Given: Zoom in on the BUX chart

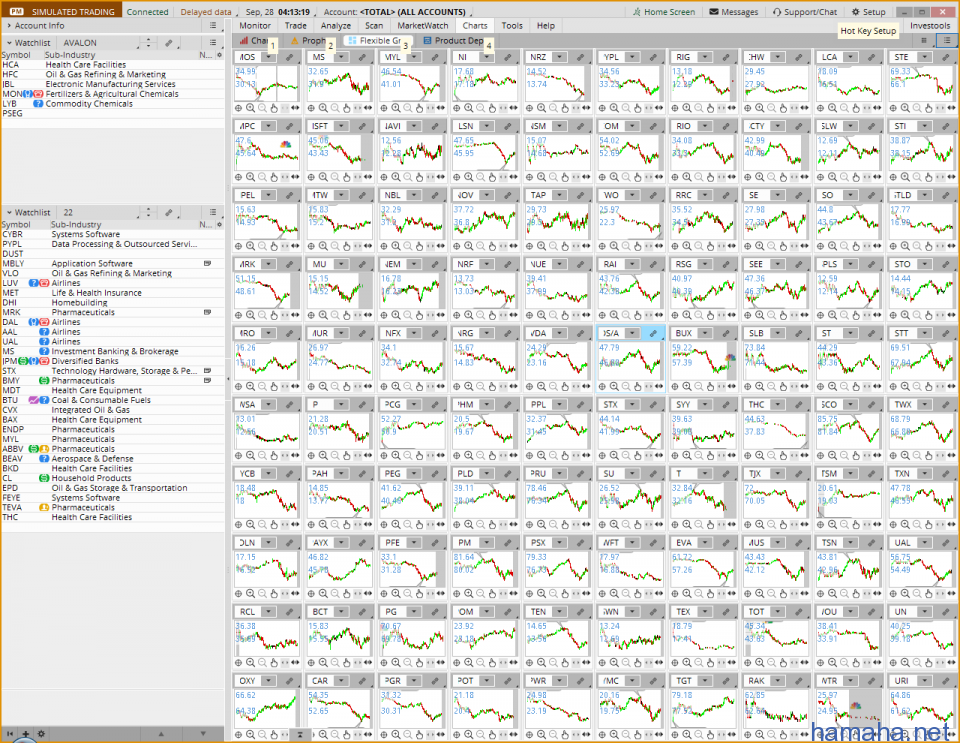Looking at the screenshot, I should (x=687, y=386).
